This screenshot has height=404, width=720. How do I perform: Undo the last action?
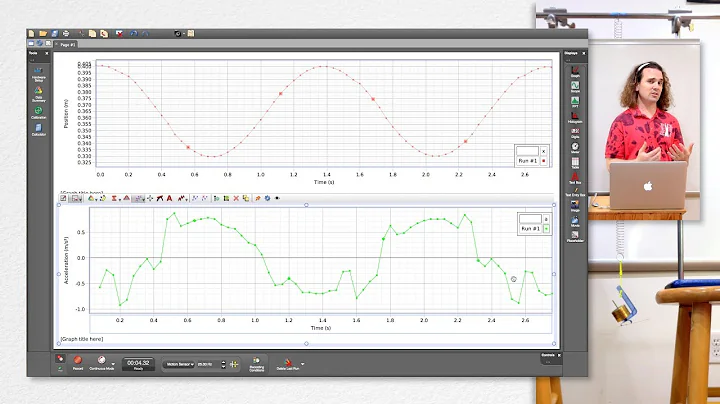click(134, 34)
